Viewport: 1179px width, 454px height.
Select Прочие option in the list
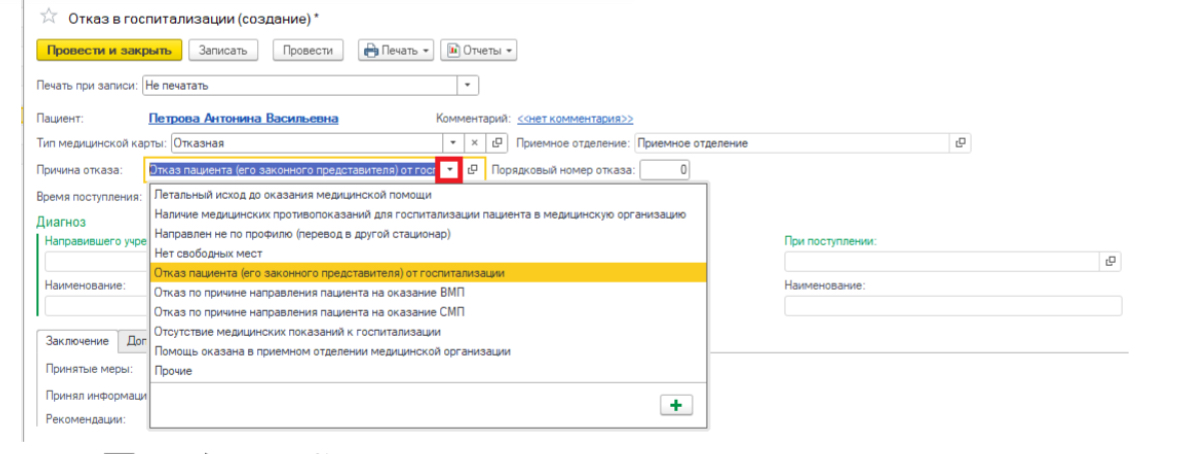pos(429,371)
